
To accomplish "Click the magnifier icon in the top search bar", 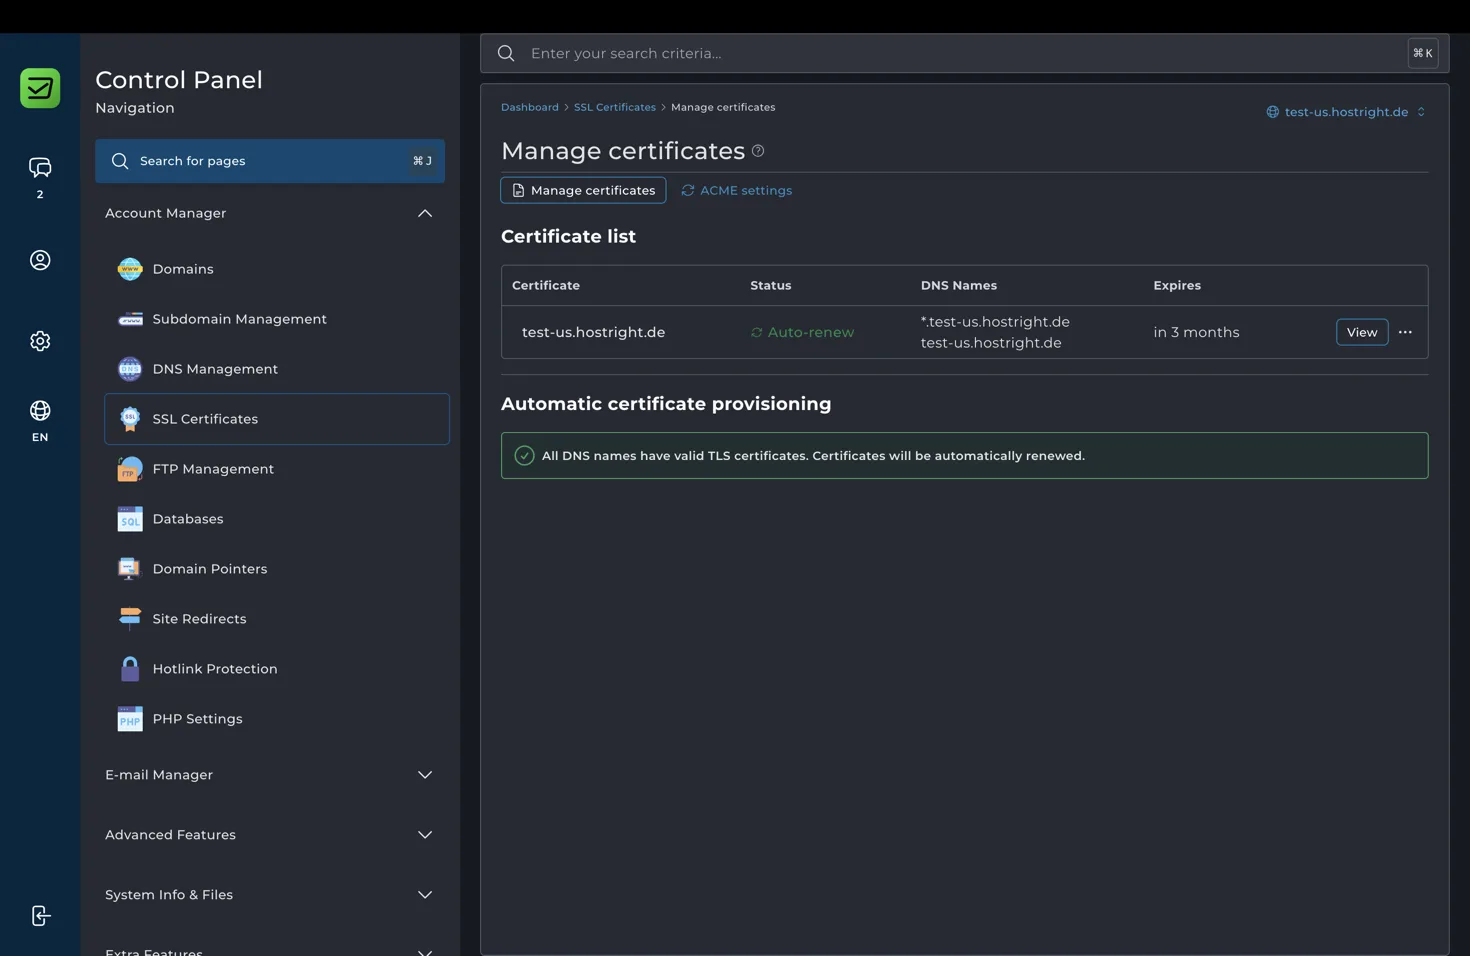I will 506,53.
